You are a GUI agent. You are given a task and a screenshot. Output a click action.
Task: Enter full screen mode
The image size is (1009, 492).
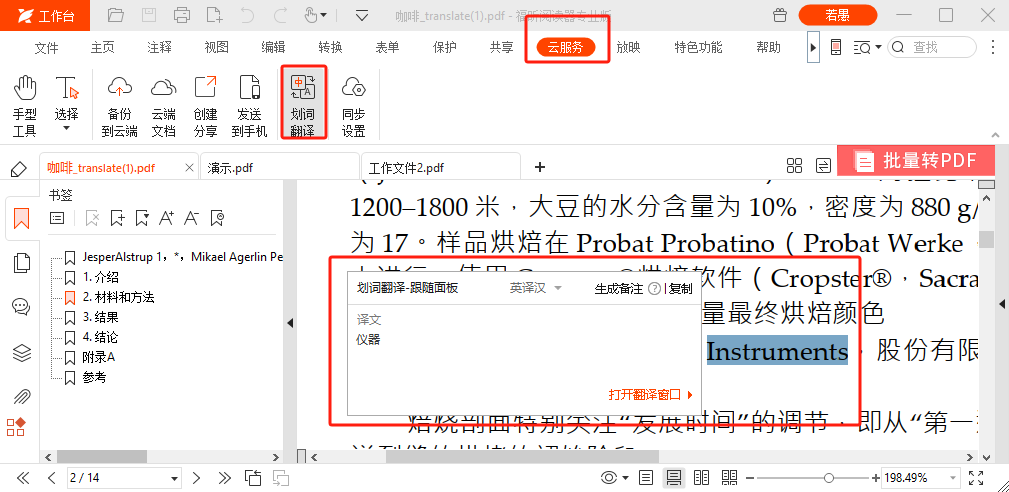[x=976, y=478]
